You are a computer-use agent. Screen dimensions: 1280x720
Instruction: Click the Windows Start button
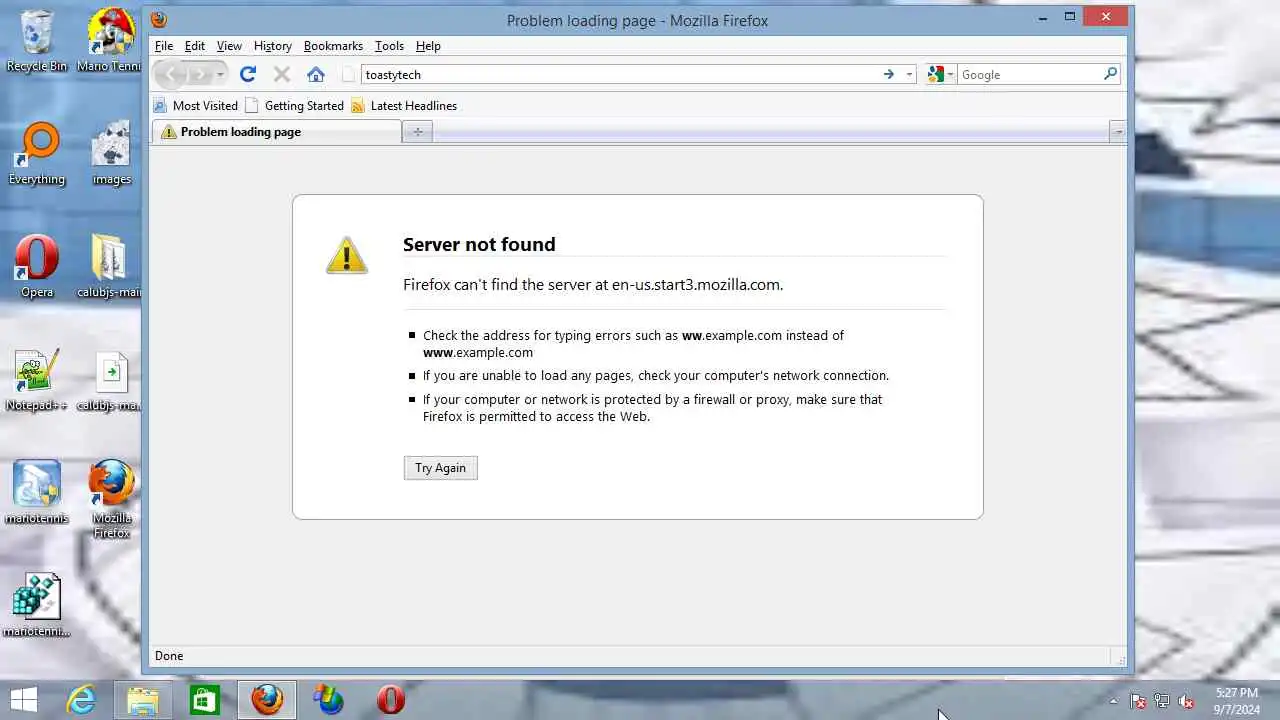23,700
